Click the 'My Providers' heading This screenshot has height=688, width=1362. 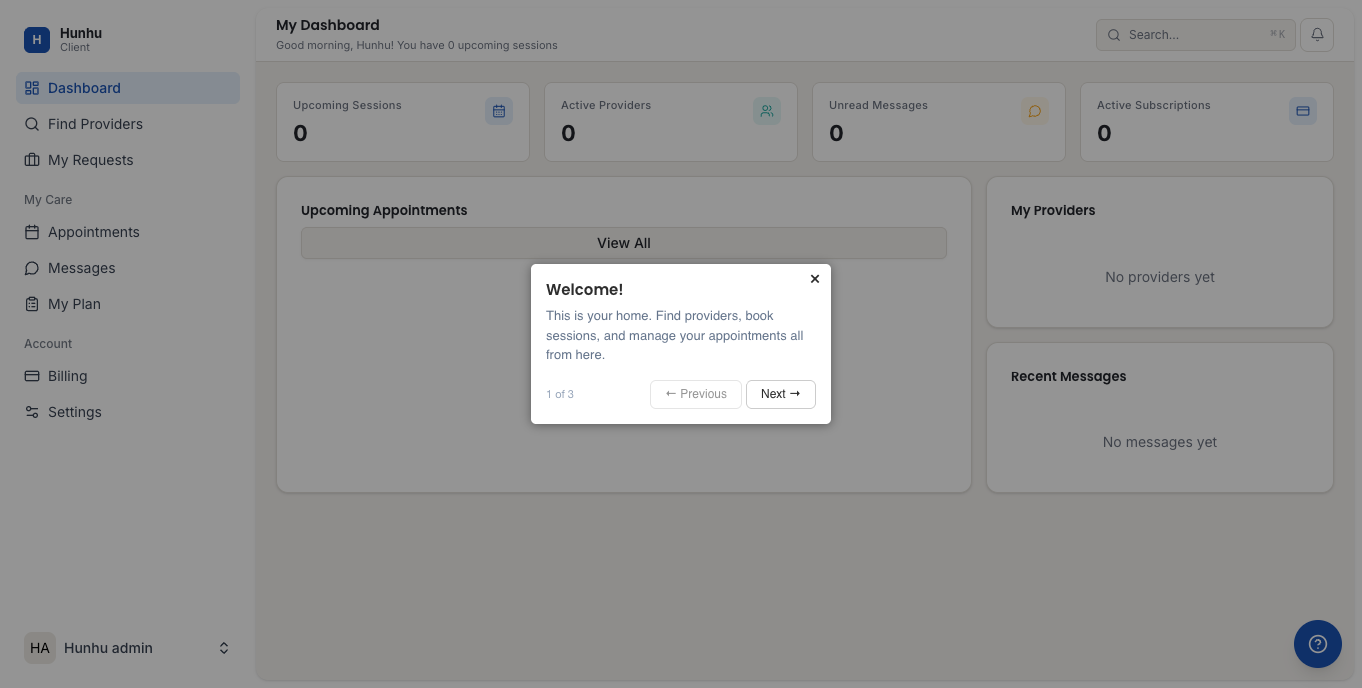point(1053,210)
